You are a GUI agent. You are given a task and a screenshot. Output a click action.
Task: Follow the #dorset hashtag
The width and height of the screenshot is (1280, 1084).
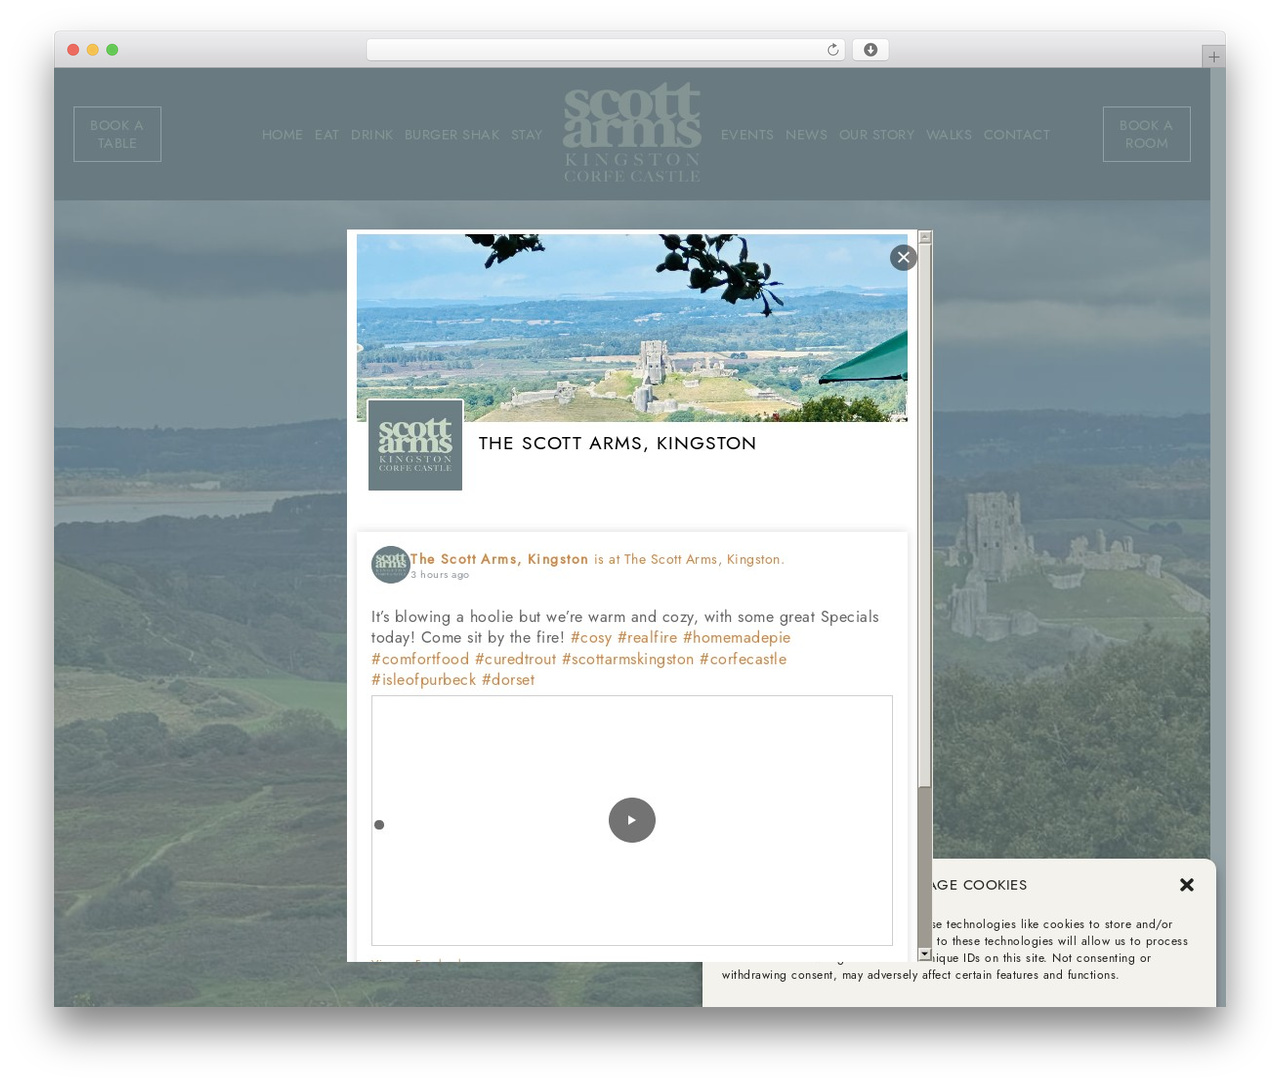[508, 679]
